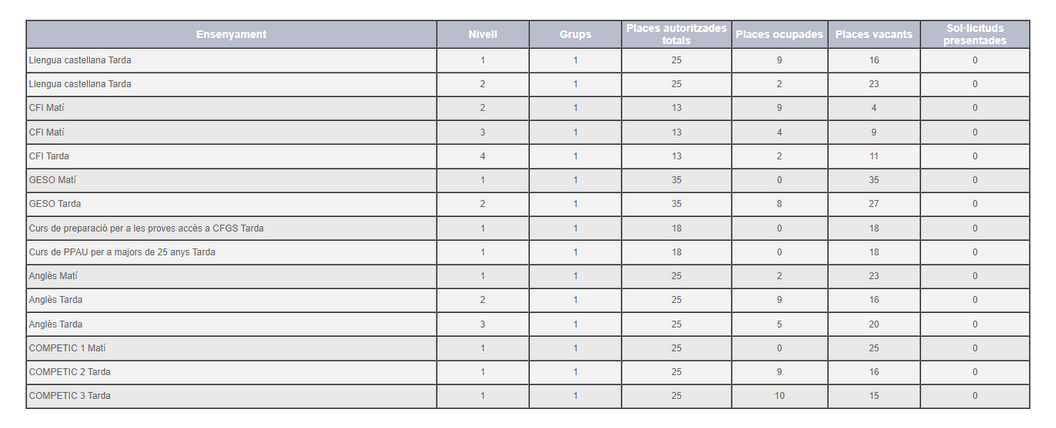Select the Anglès Matí row name

(x=54, y=276)
